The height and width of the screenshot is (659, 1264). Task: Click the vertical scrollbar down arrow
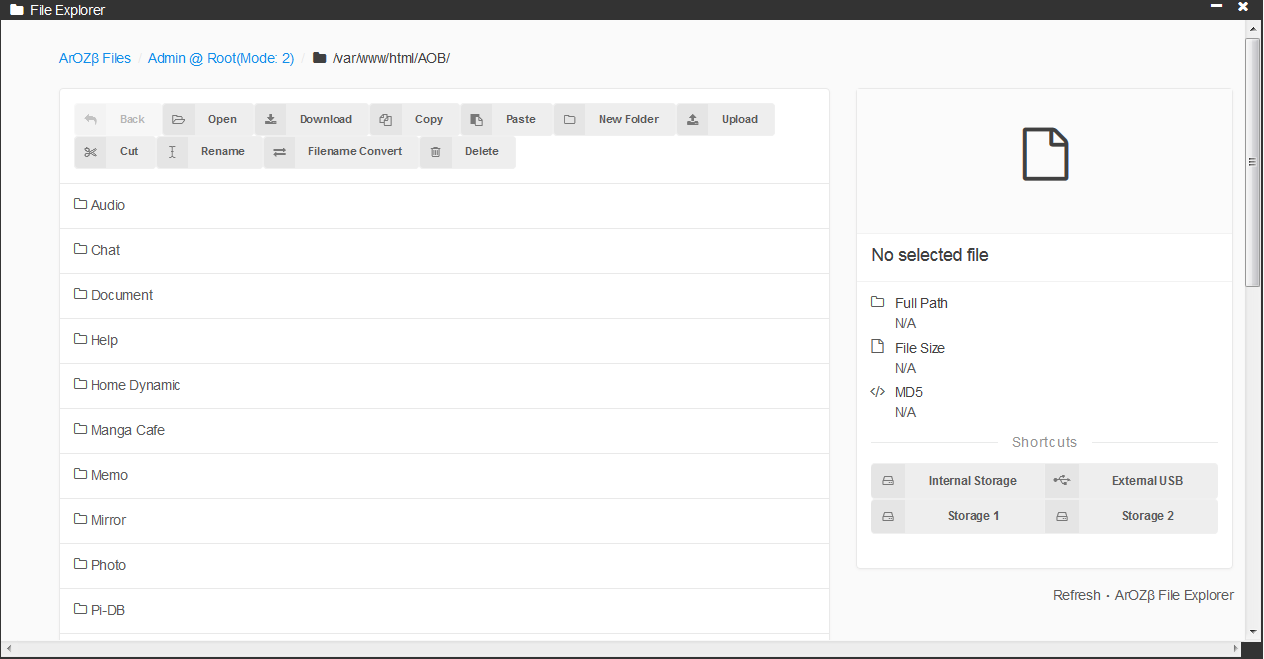coord(1253,631)
